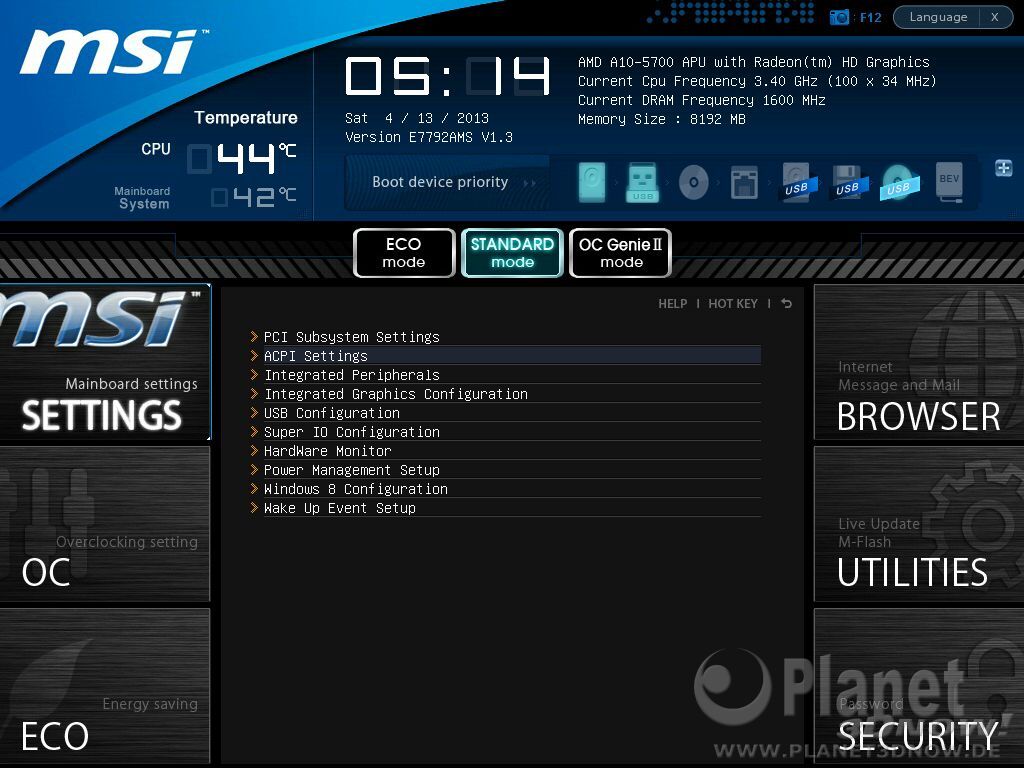Switch to STANDARD mode

click(x=512, y=253)
